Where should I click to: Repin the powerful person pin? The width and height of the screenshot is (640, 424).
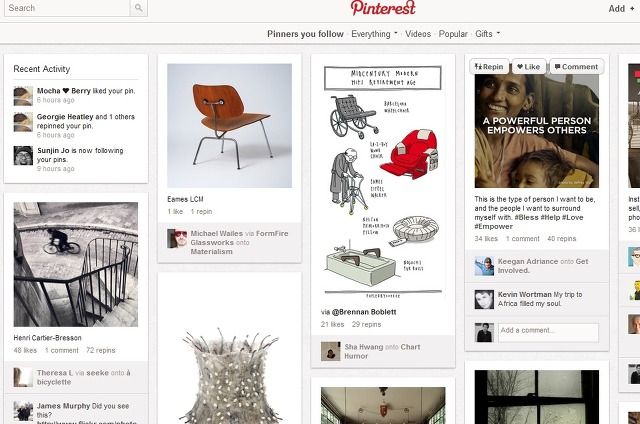pos(489,67)
